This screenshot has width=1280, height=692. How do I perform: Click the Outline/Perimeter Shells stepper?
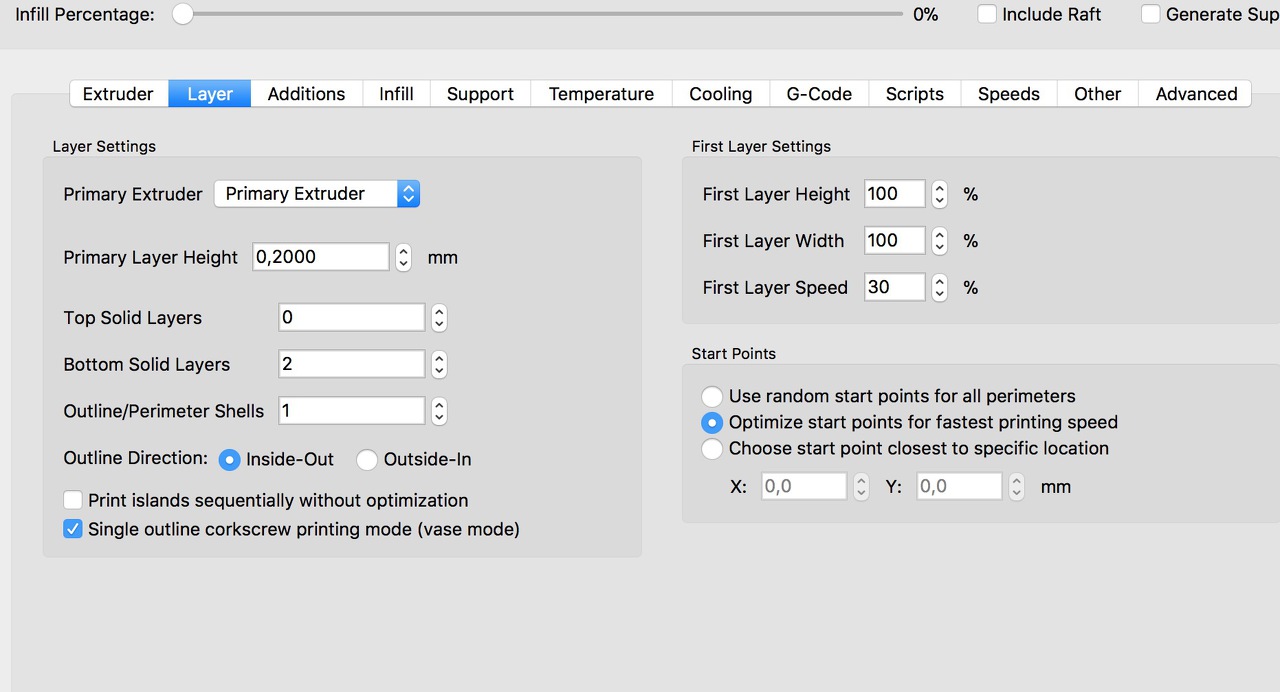[x=439, y=411]
